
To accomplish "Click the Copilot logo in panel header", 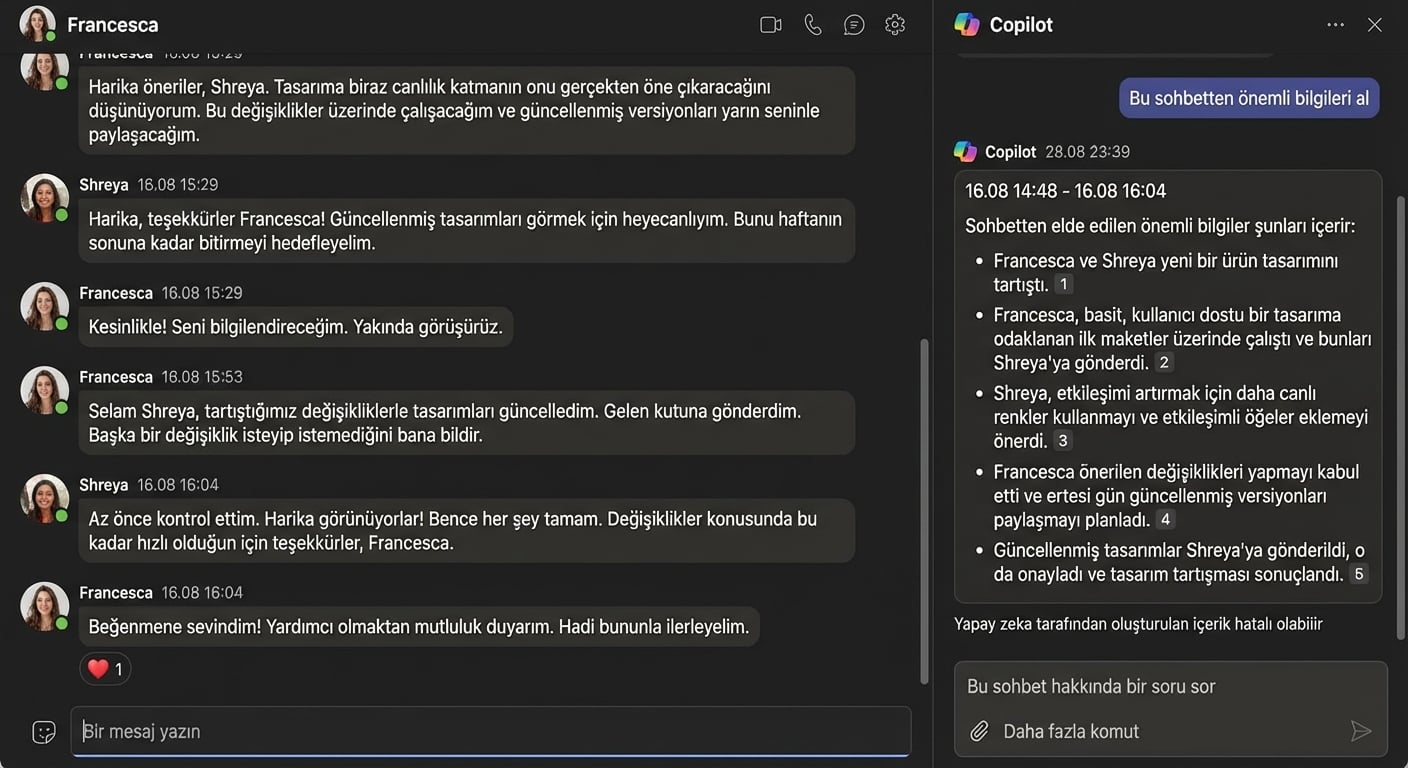I will 967,23.
